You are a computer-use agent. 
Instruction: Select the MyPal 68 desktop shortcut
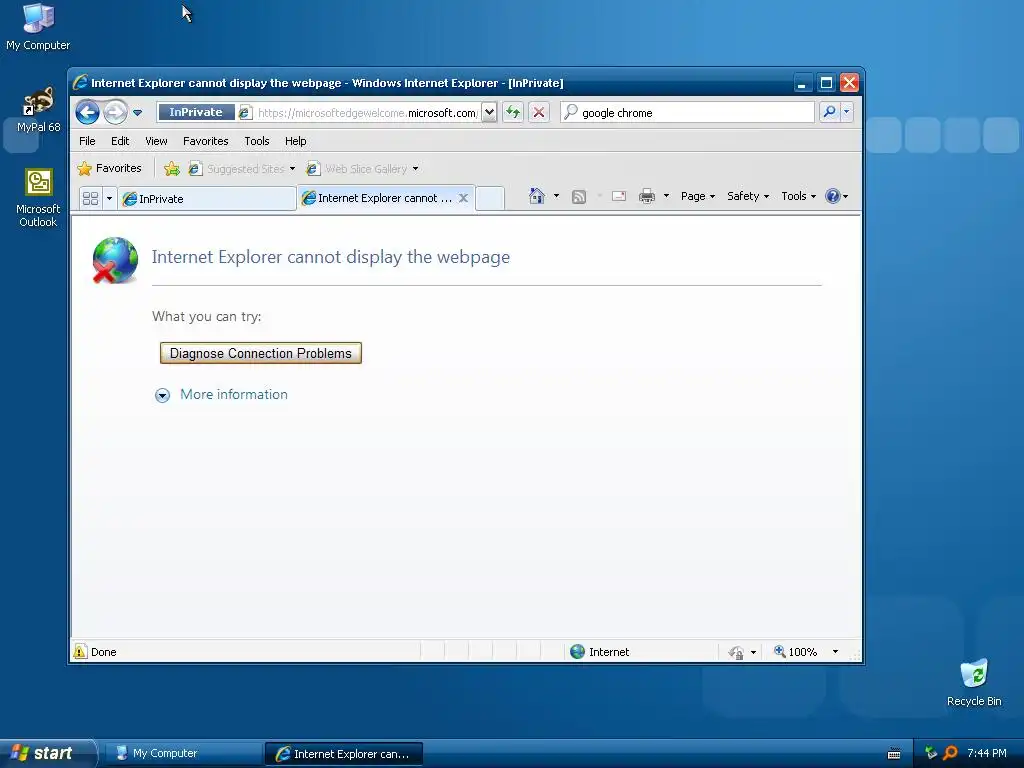click(x=39, y=110)
